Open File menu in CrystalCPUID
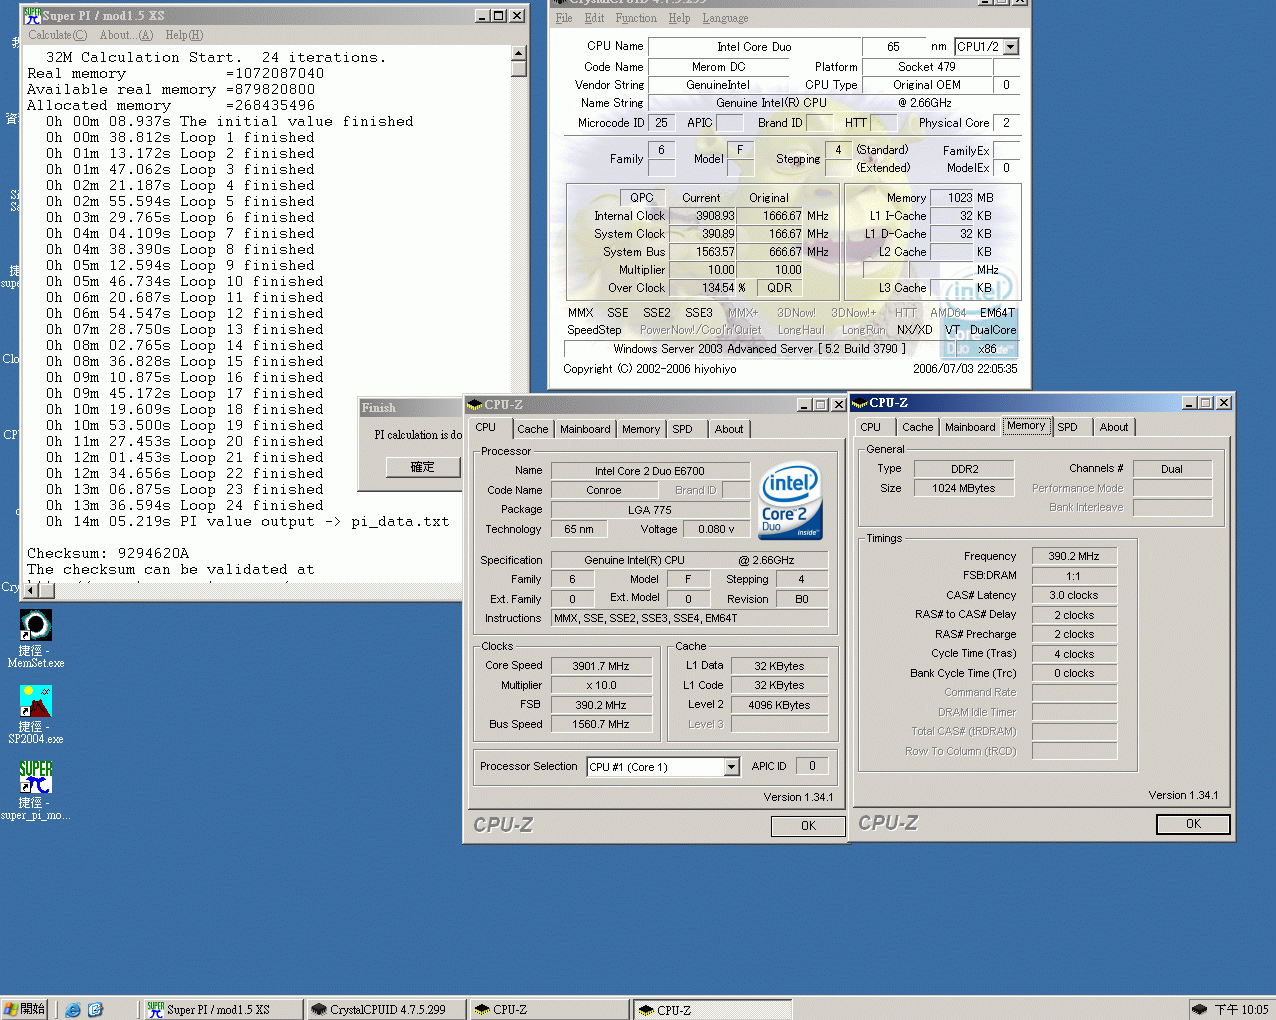This screenshot has height=1020, width=1276. coord(564,18)
